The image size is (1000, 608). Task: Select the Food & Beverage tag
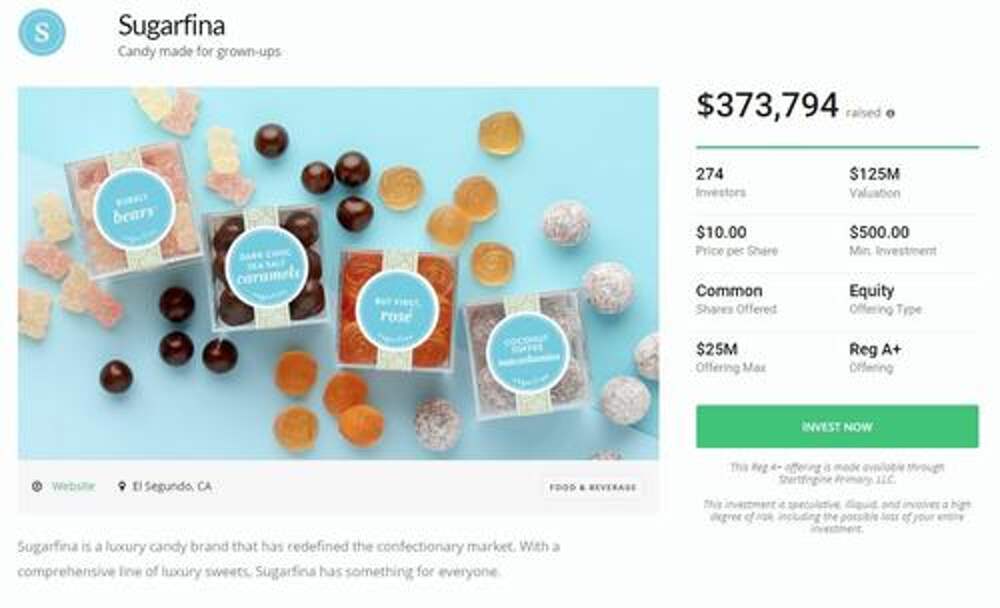click(x=593, y=488)
